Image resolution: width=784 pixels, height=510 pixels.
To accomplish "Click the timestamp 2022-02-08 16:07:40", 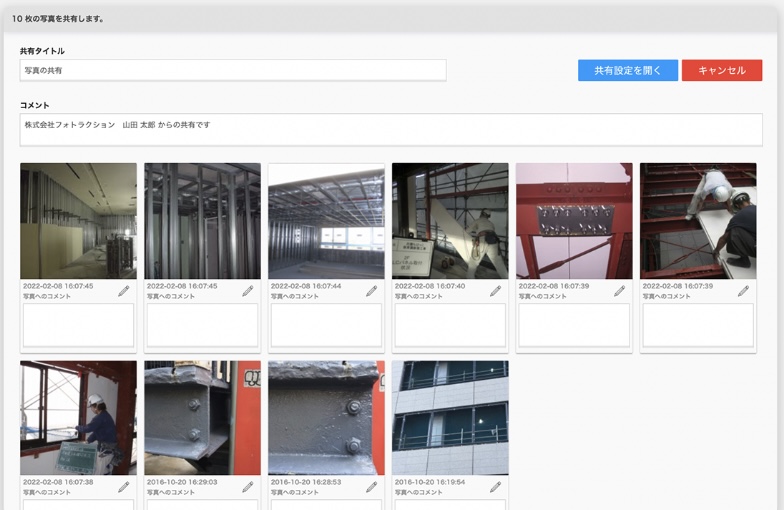I will point(430,286).
